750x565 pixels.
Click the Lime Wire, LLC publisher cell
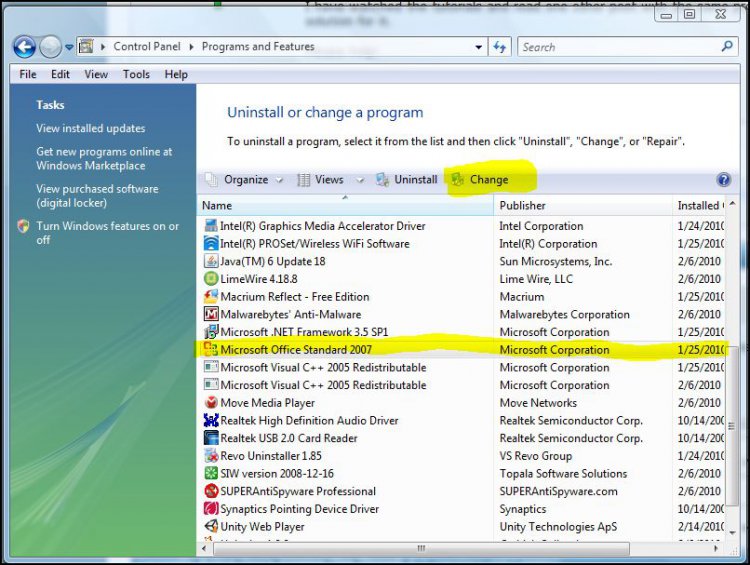pos(536,279)
